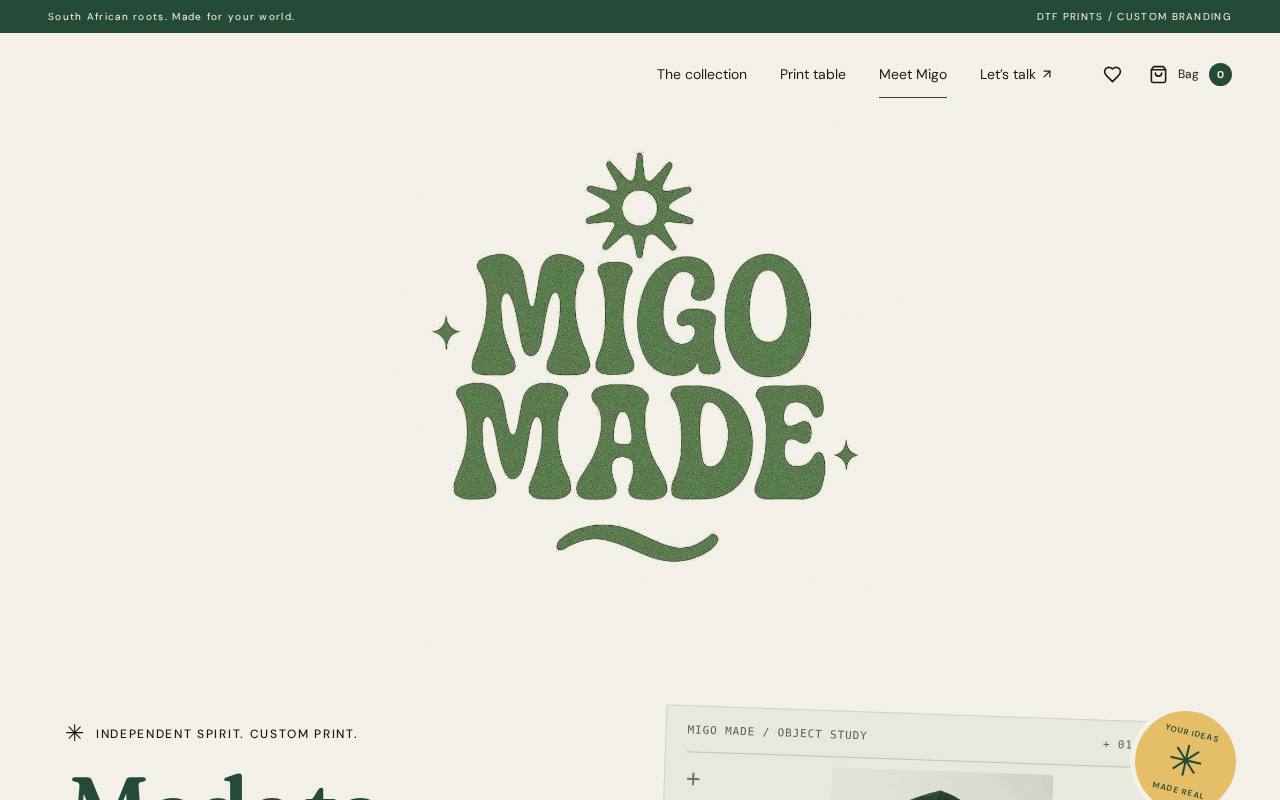Image resolution: width=1280 pixels, height=800 pixels.
Task: Click the + 01 card number
Action: pyautogui.click(x=1117, y=744)
